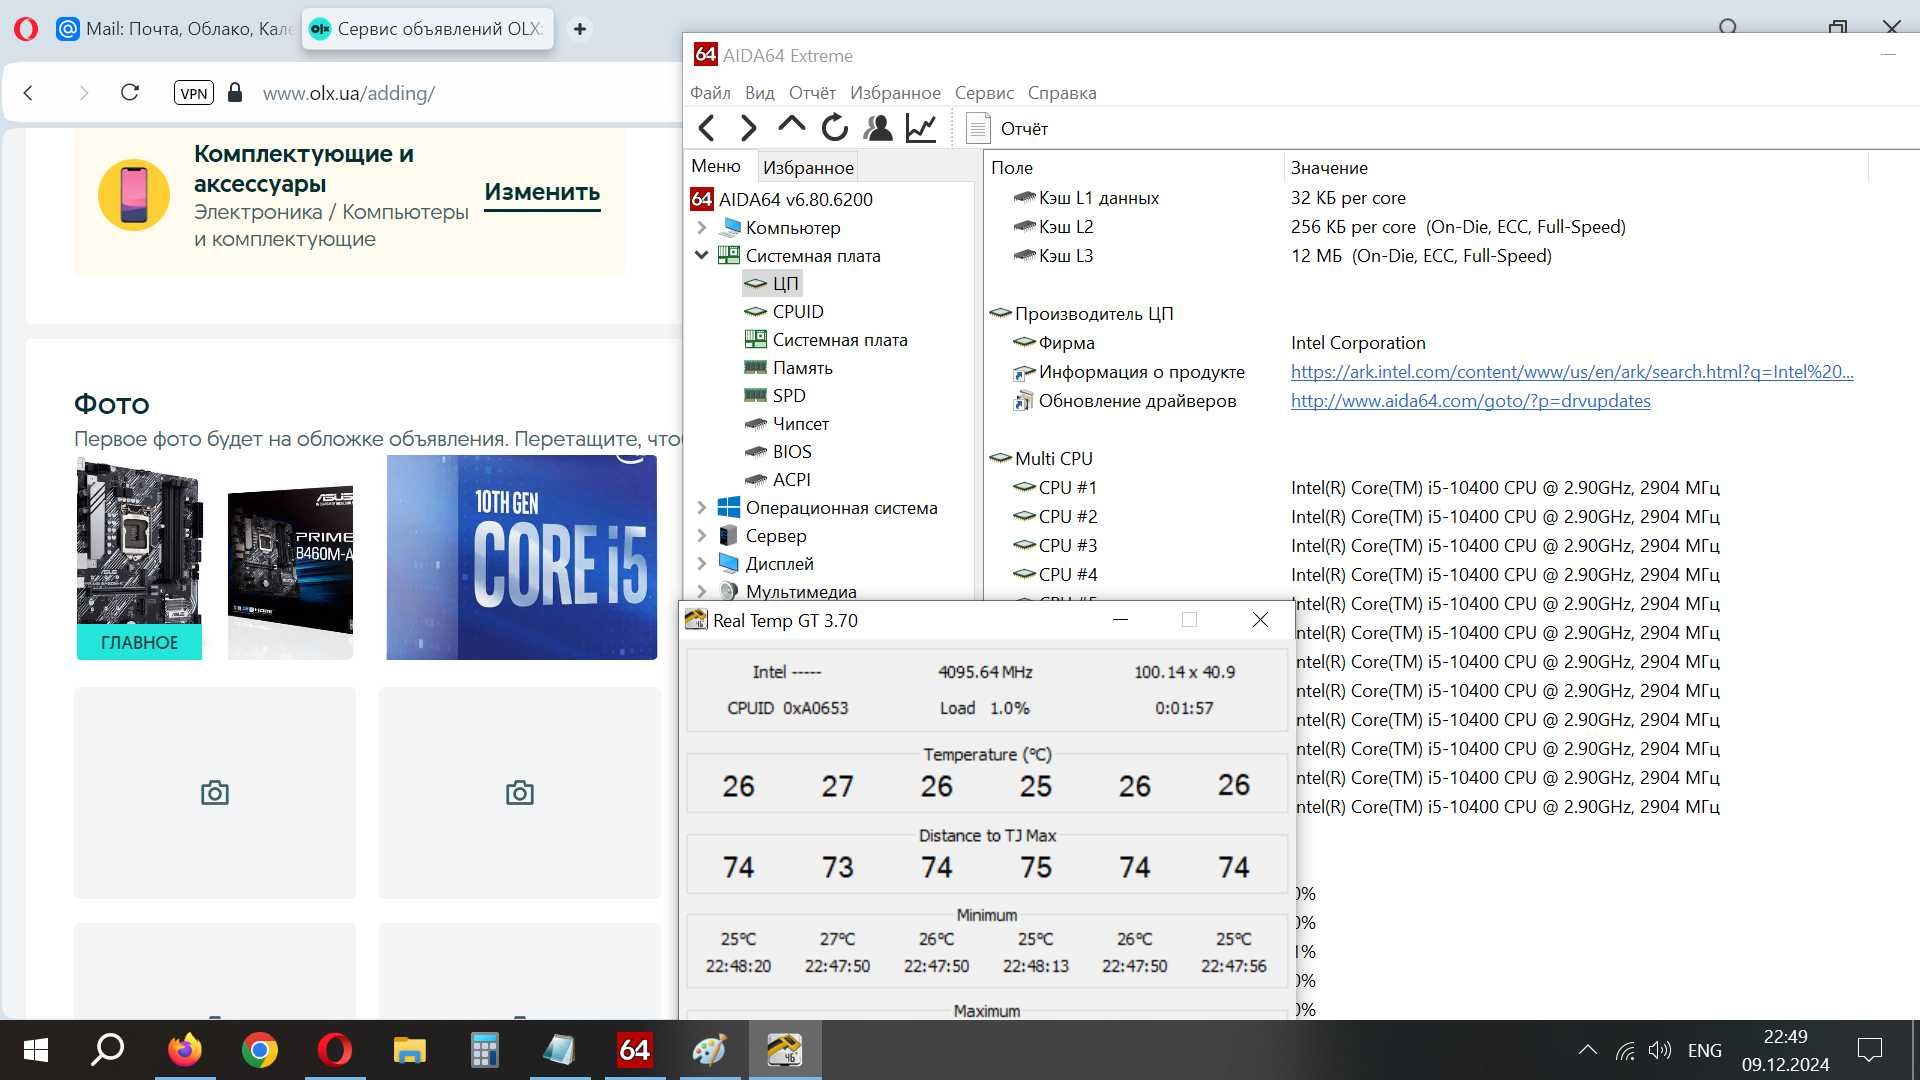
Task: Collapse the Системная плата tree branch
Action: [702, 255]
